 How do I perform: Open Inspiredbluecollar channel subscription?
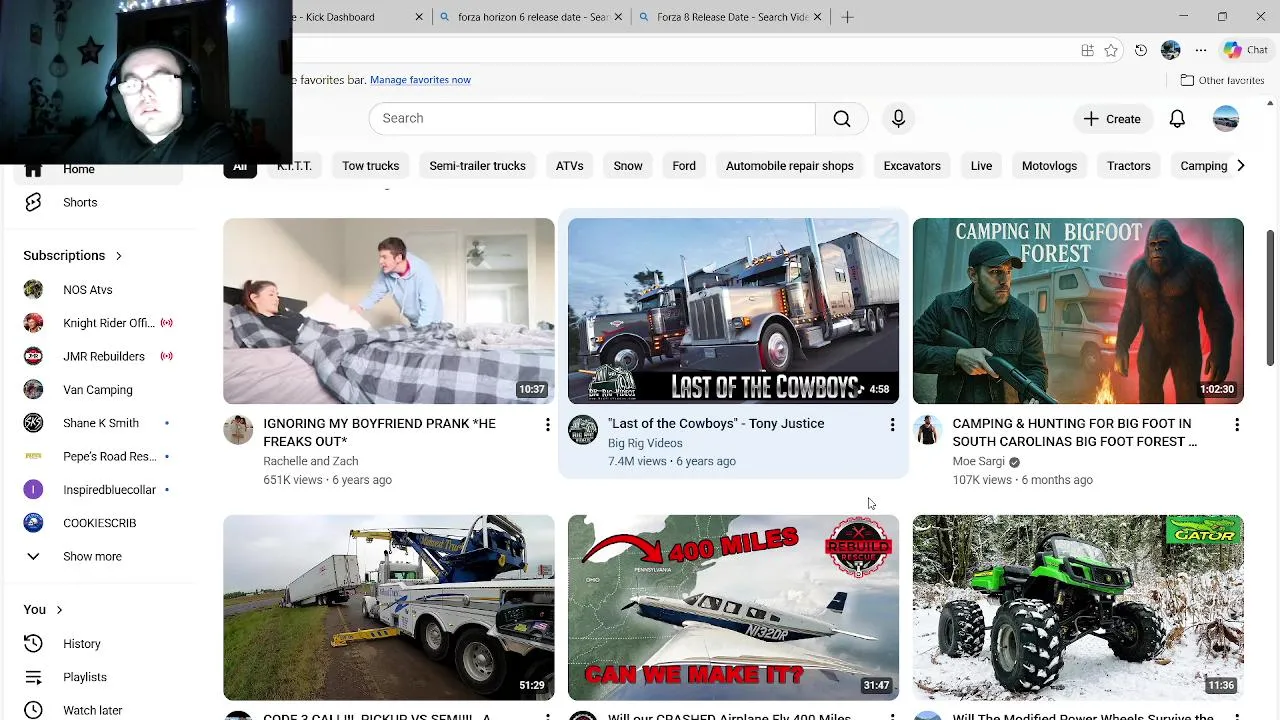coord(99,490)
